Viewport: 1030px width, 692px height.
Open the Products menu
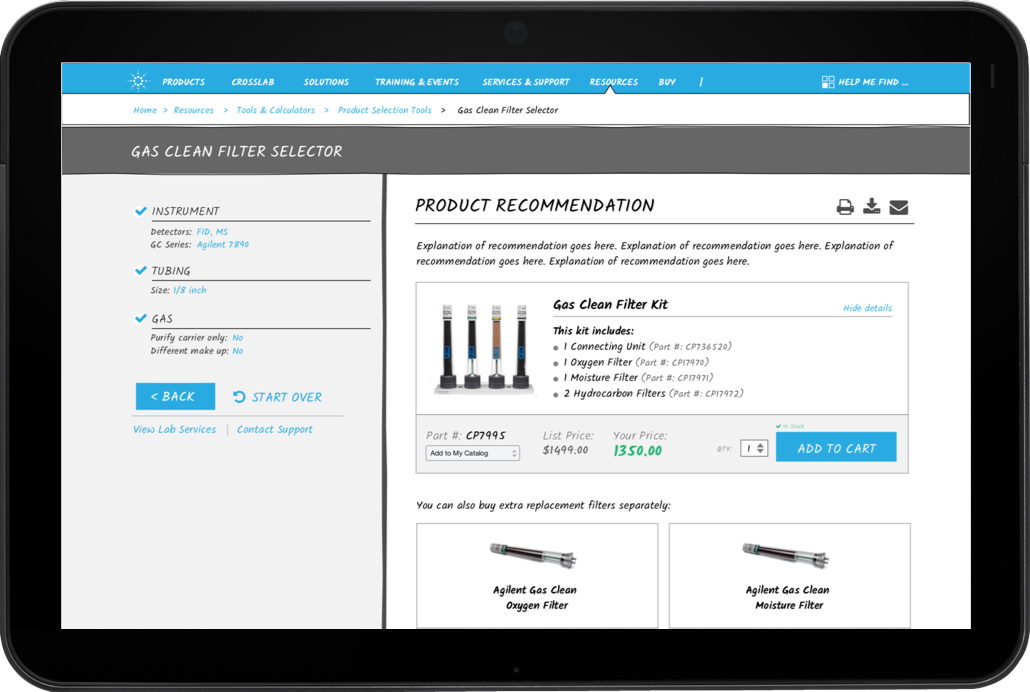(183, 82)
